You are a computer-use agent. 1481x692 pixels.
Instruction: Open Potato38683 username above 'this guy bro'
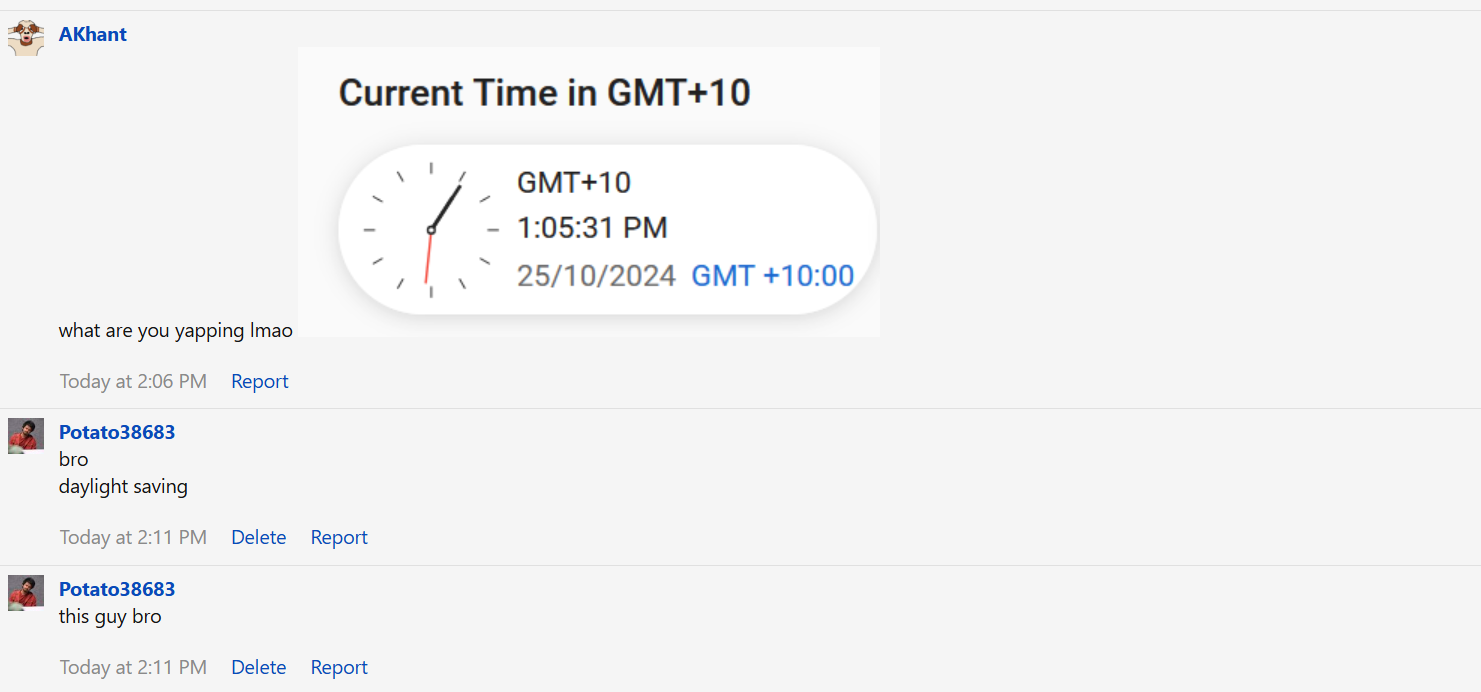coord(117,589)
